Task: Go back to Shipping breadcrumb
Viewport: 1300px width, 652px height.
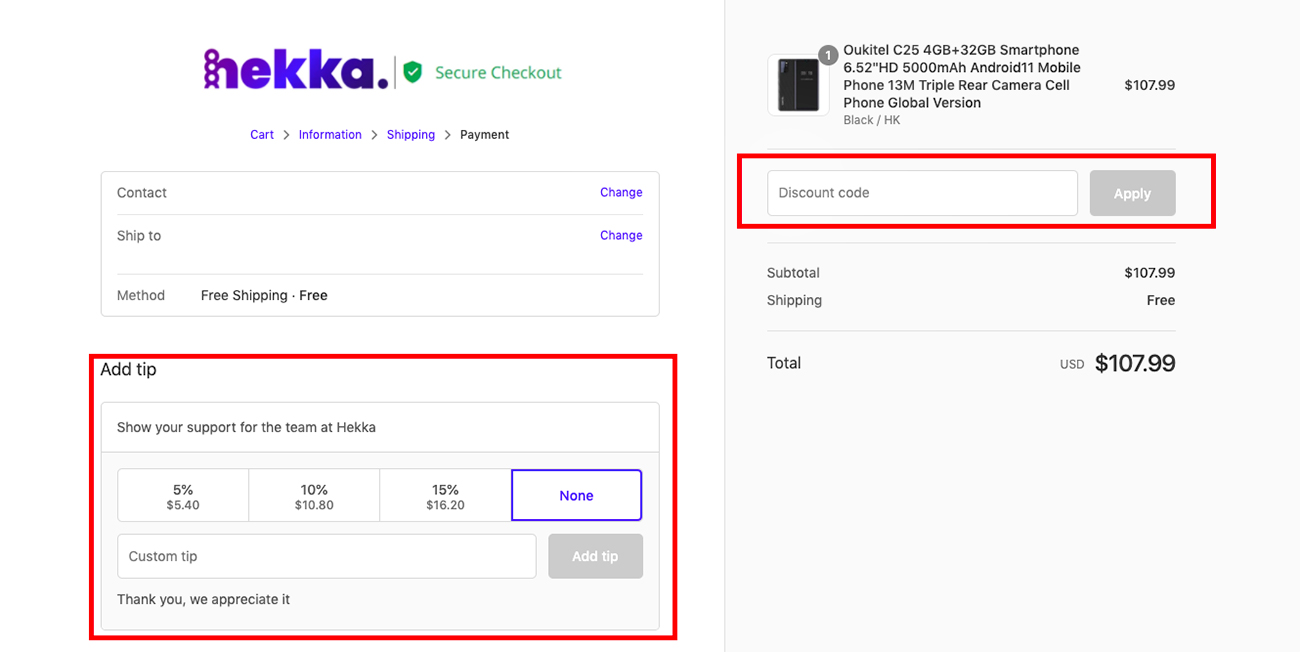Action: [x=411, y=135]
